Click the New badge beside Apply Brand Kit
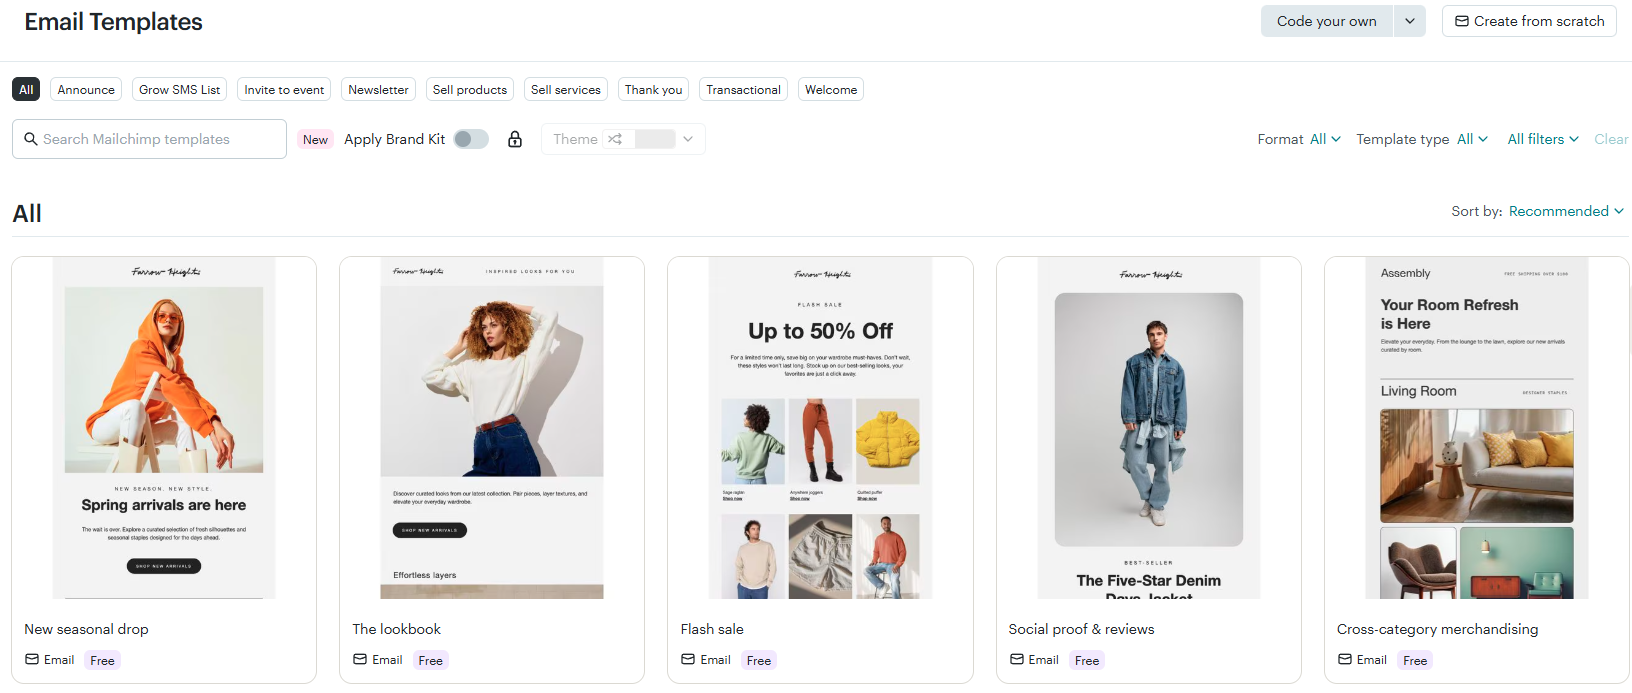 316,139
